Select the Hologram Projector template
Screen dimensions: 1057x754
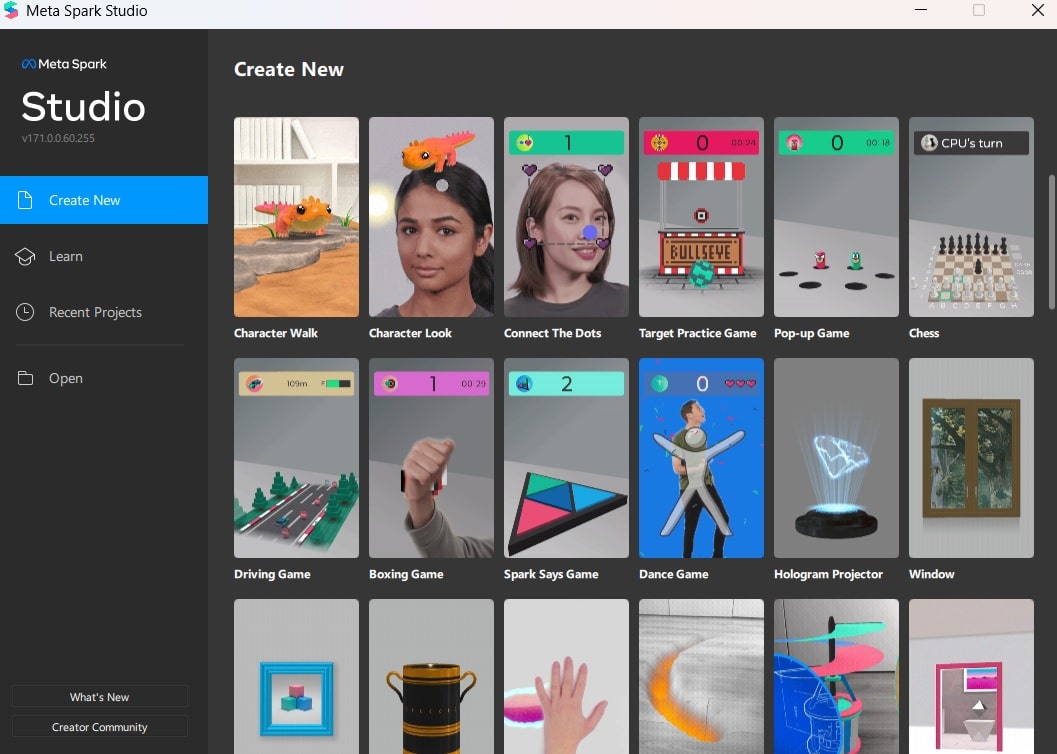pyautogui.click(x=836, y=458)
